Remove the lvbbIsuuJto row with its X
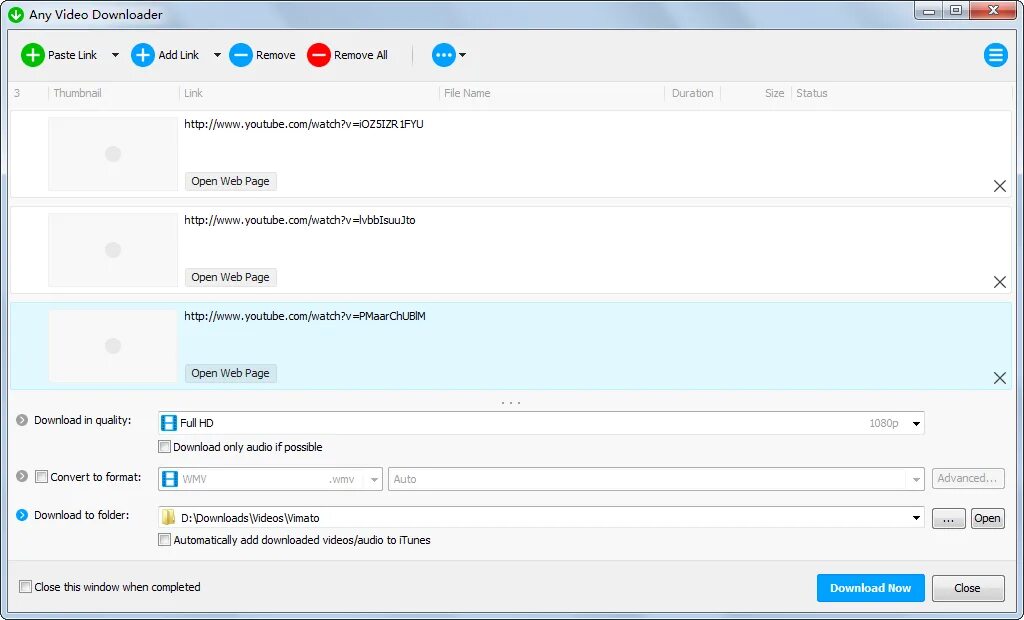The image size is (1024, 620). pos(999,282)
